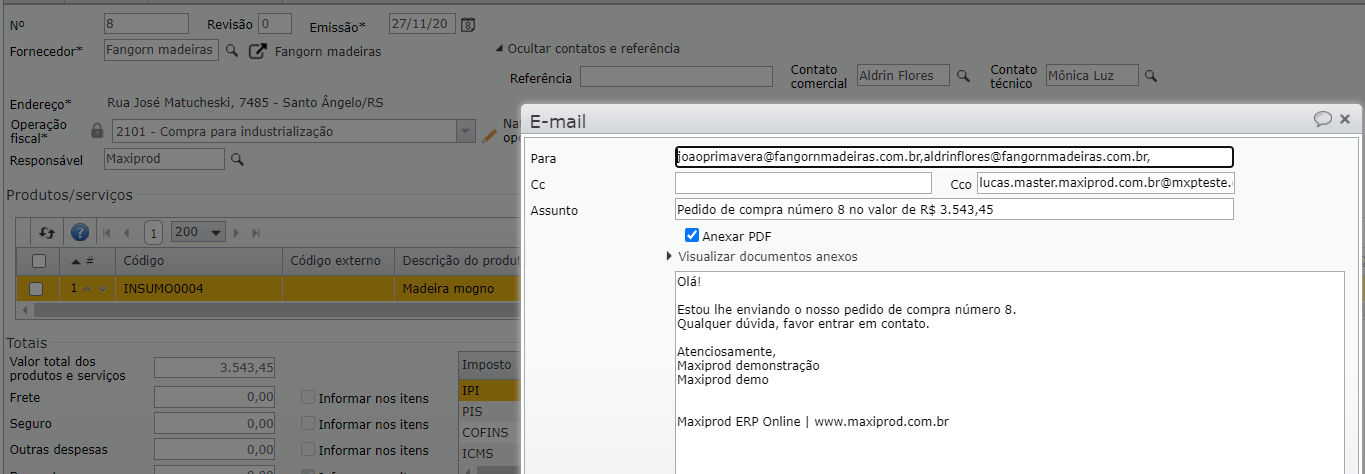Select page 1 in grid pager

click(x=152, y=233)
